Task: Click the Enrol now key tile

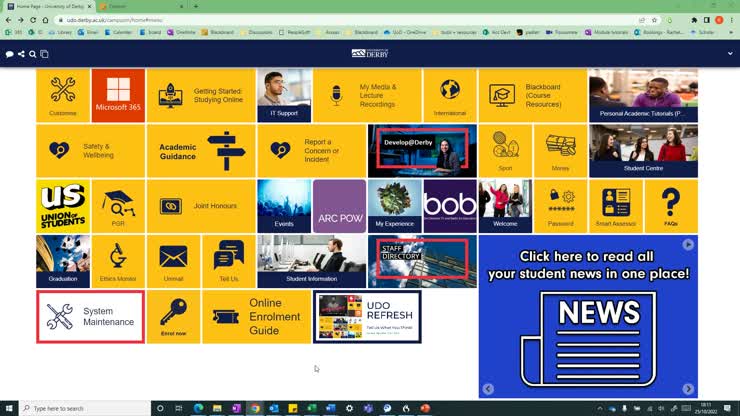Action: [173, 316]
